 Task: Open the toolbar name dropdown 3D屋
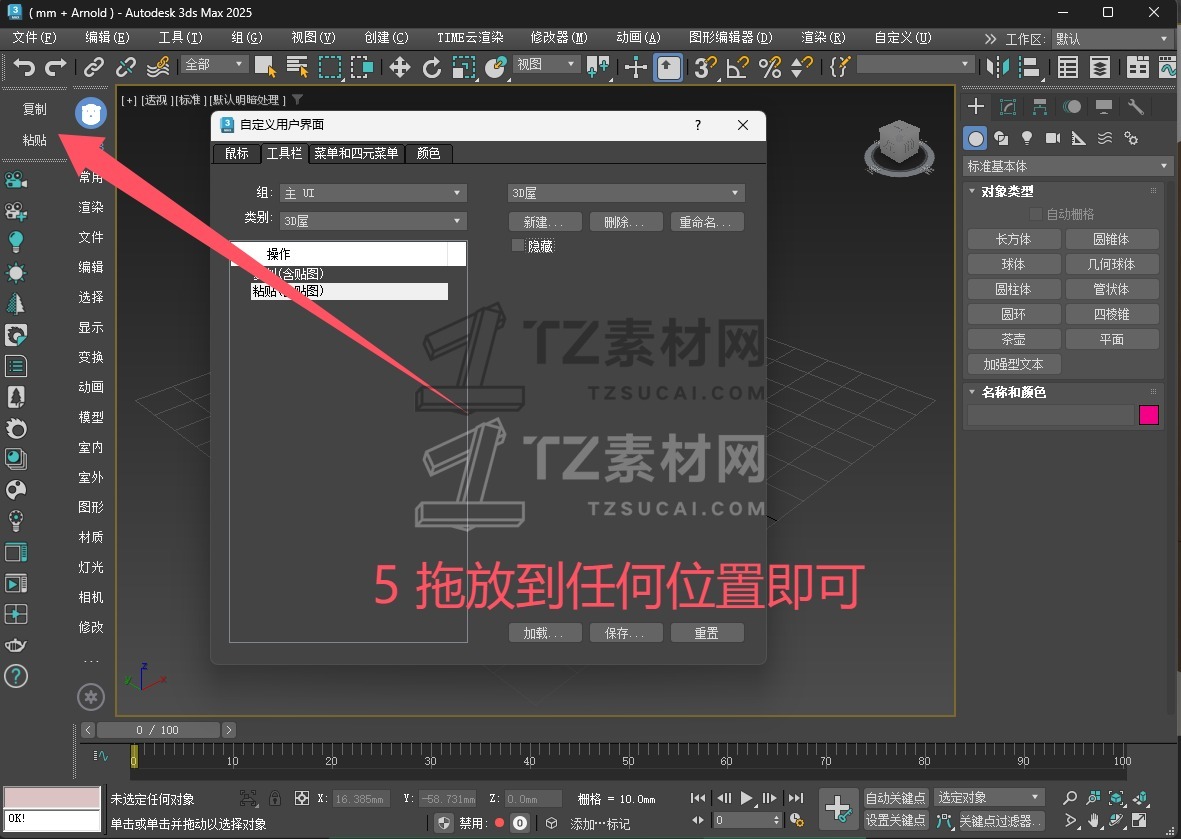626,194
